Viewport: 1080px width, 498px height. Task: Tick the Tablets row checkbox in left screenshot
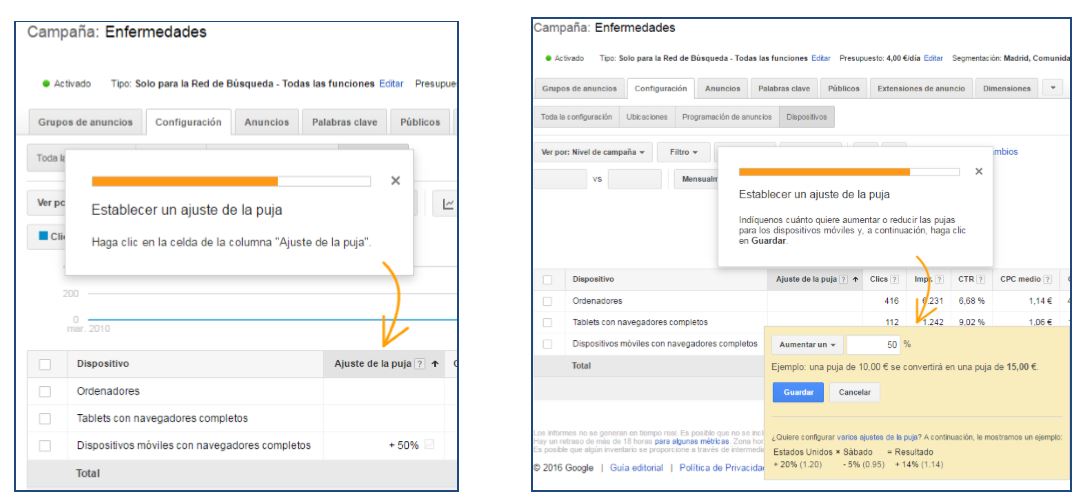[45, 418]
